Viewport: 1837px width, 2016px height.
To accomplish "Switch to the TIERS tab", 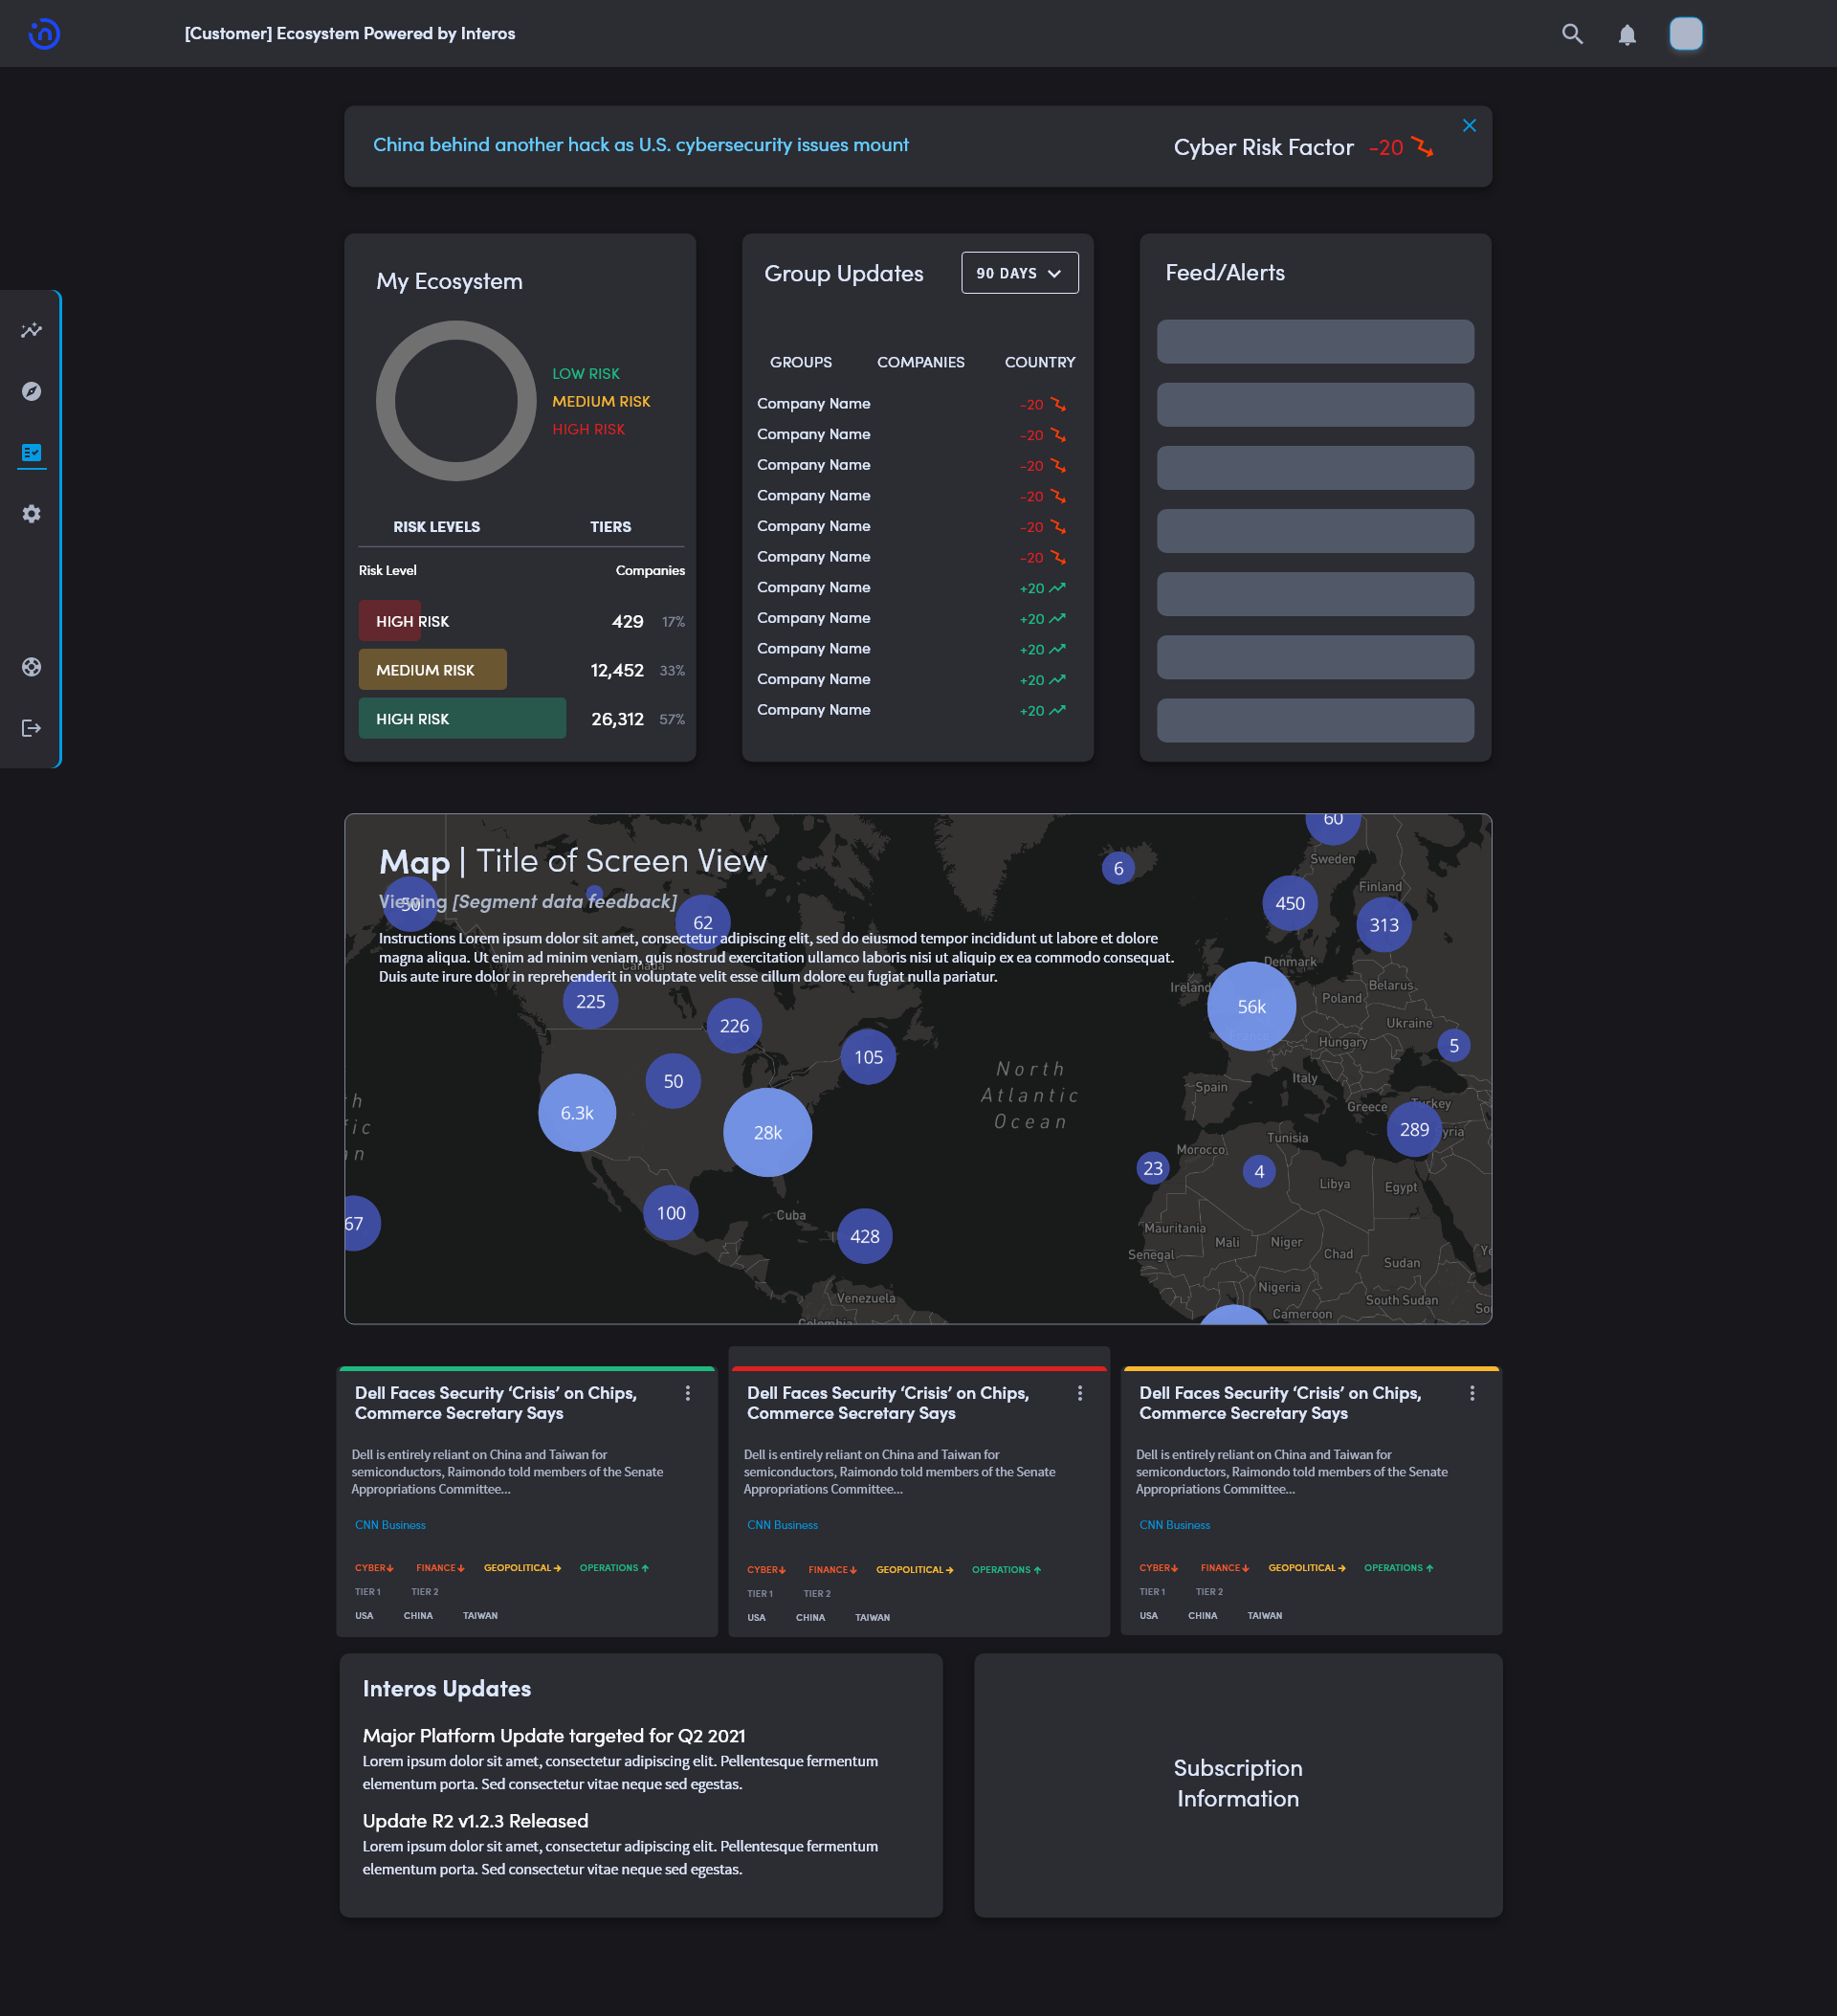I will click(x=610, y=527).
